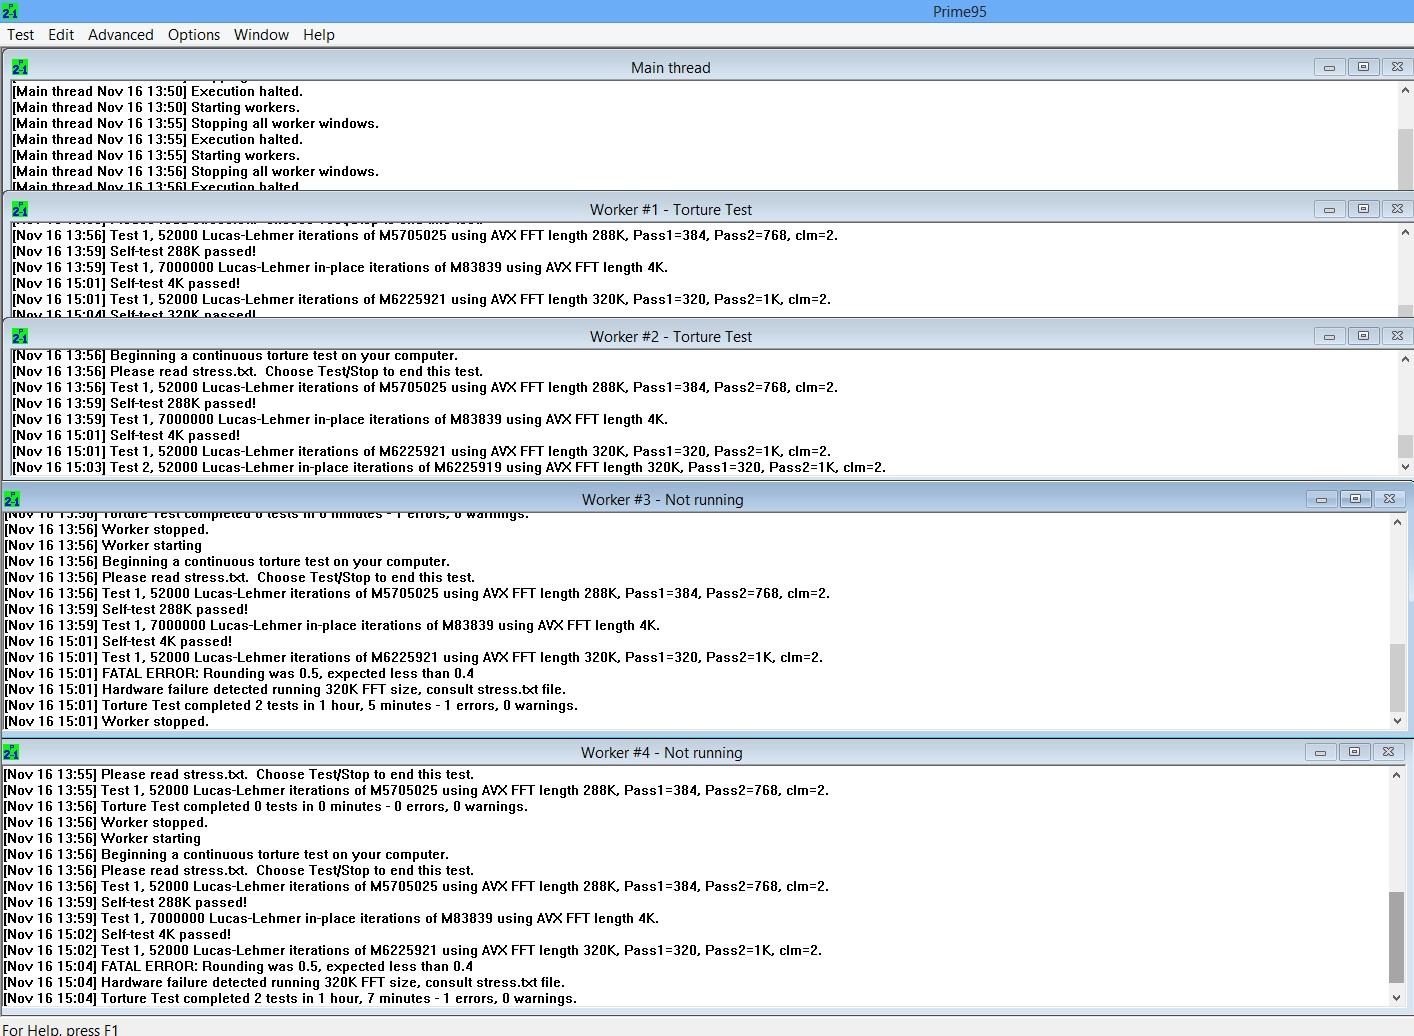Maximize the Worker #2 Torture Test window
This screenshot has height=1036, width=1414.
1363,336
